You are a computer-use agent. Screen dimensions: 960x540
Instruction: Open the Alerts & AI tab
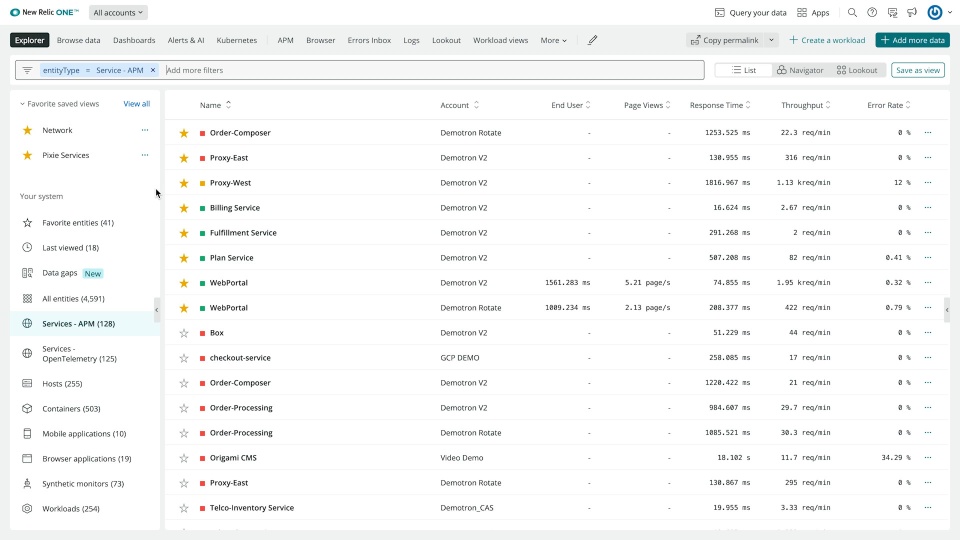[186, 40]
